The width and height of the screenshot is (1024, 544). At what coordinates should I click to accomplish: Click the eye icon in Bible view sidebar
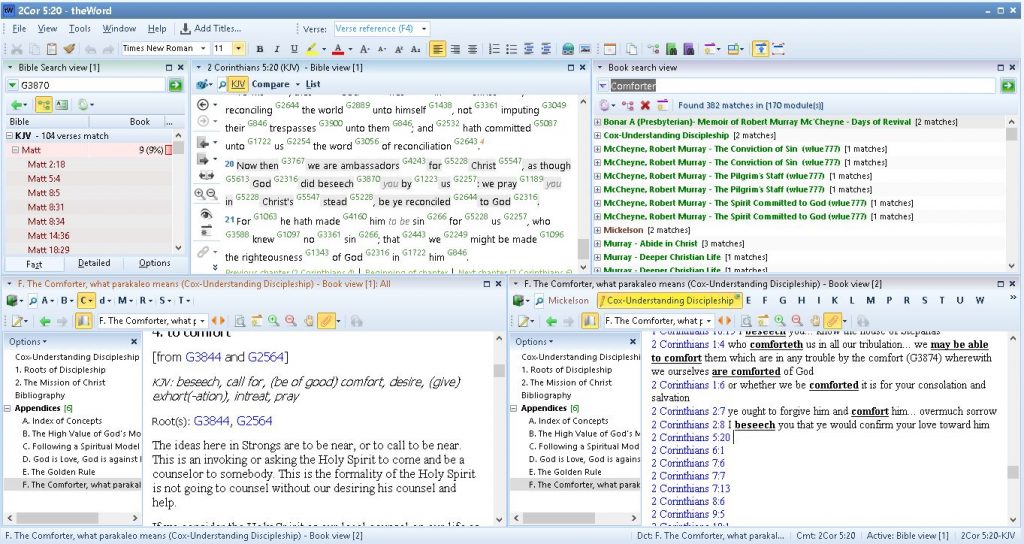point(206,214)
